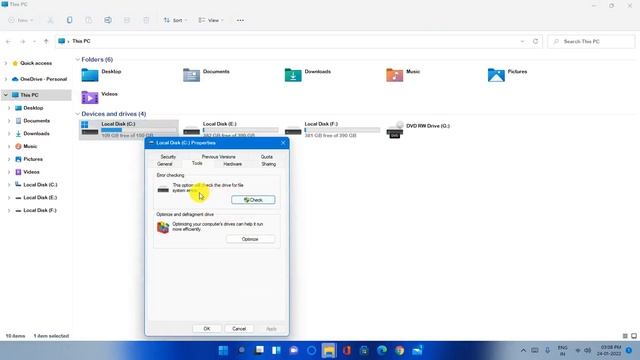This screenshot has height=360, width=640.
Task: Open the Music folder icon in Folders
Action: click(395, 75)
